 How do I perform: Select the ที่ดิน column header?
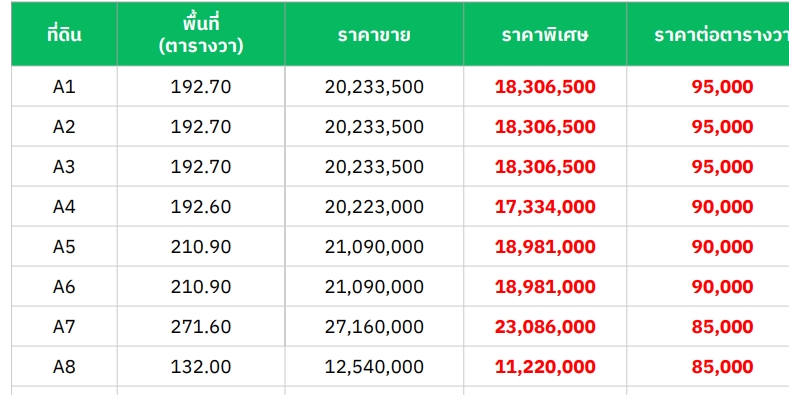coord(64,34)
